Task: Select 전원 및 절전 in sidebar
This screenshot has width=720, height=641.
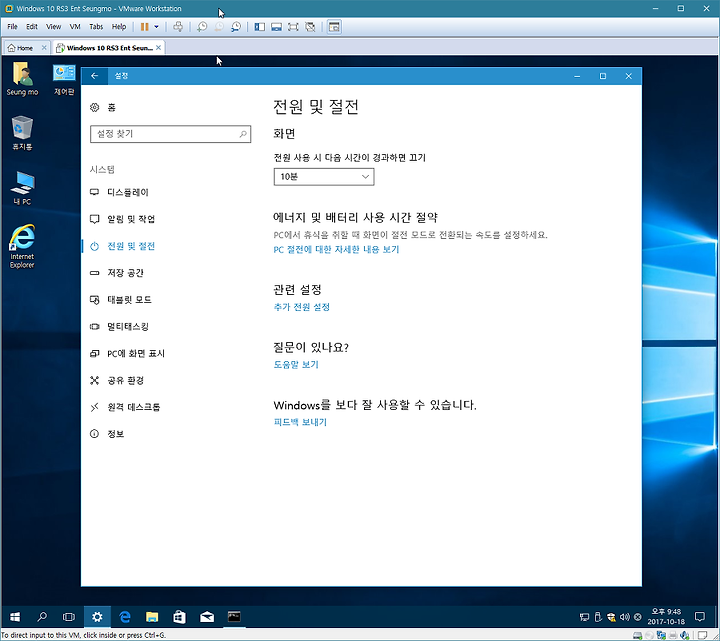Action: pos(122,246)
